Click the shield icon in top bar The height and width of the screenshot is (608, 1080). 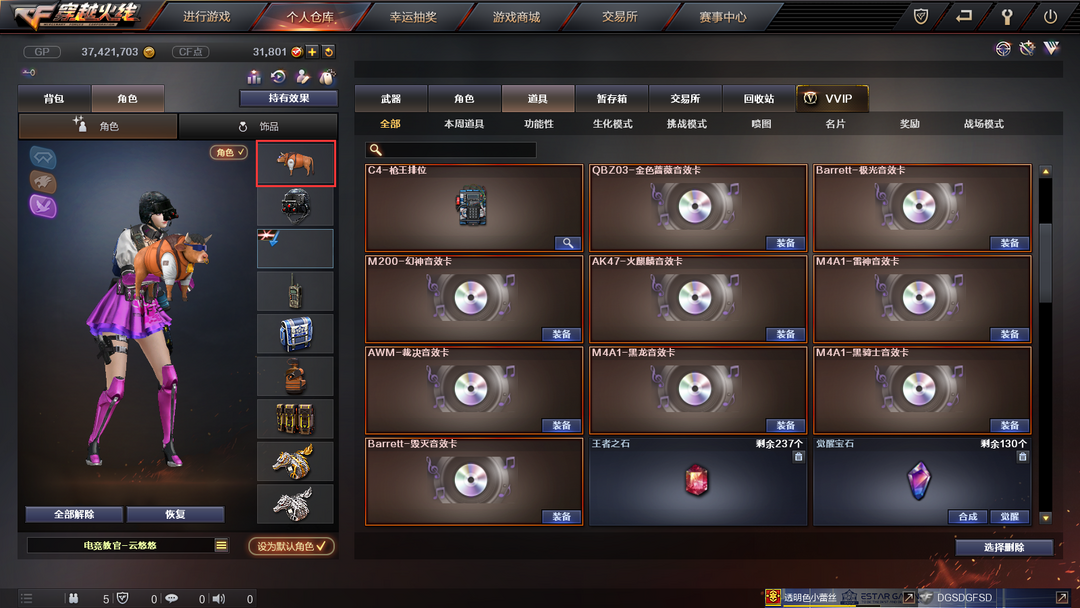920,17
